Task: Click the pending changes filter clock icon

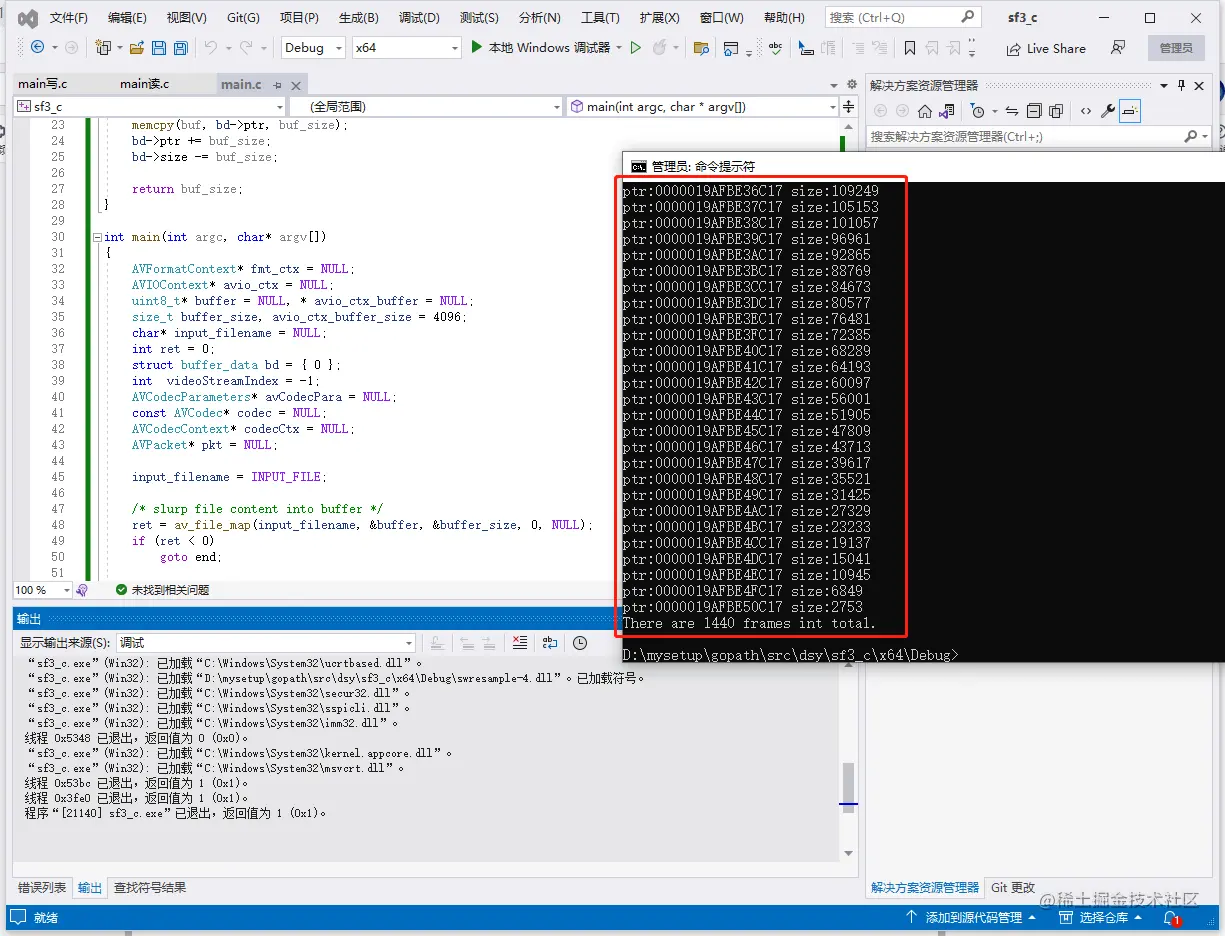Action: coord(978,111)
